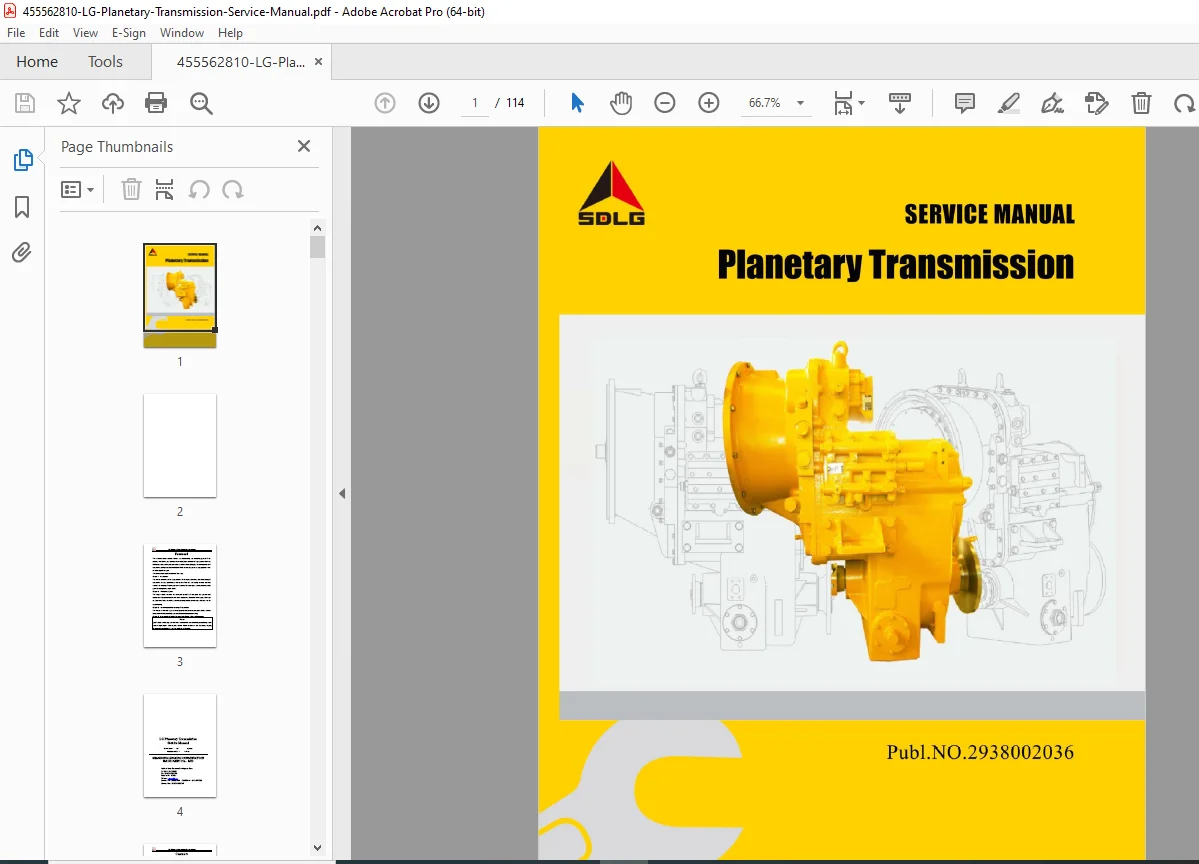Viewport: 1199px width, 864px height.
Task: Print the document with the printer icon
Action: coord(156,103)
